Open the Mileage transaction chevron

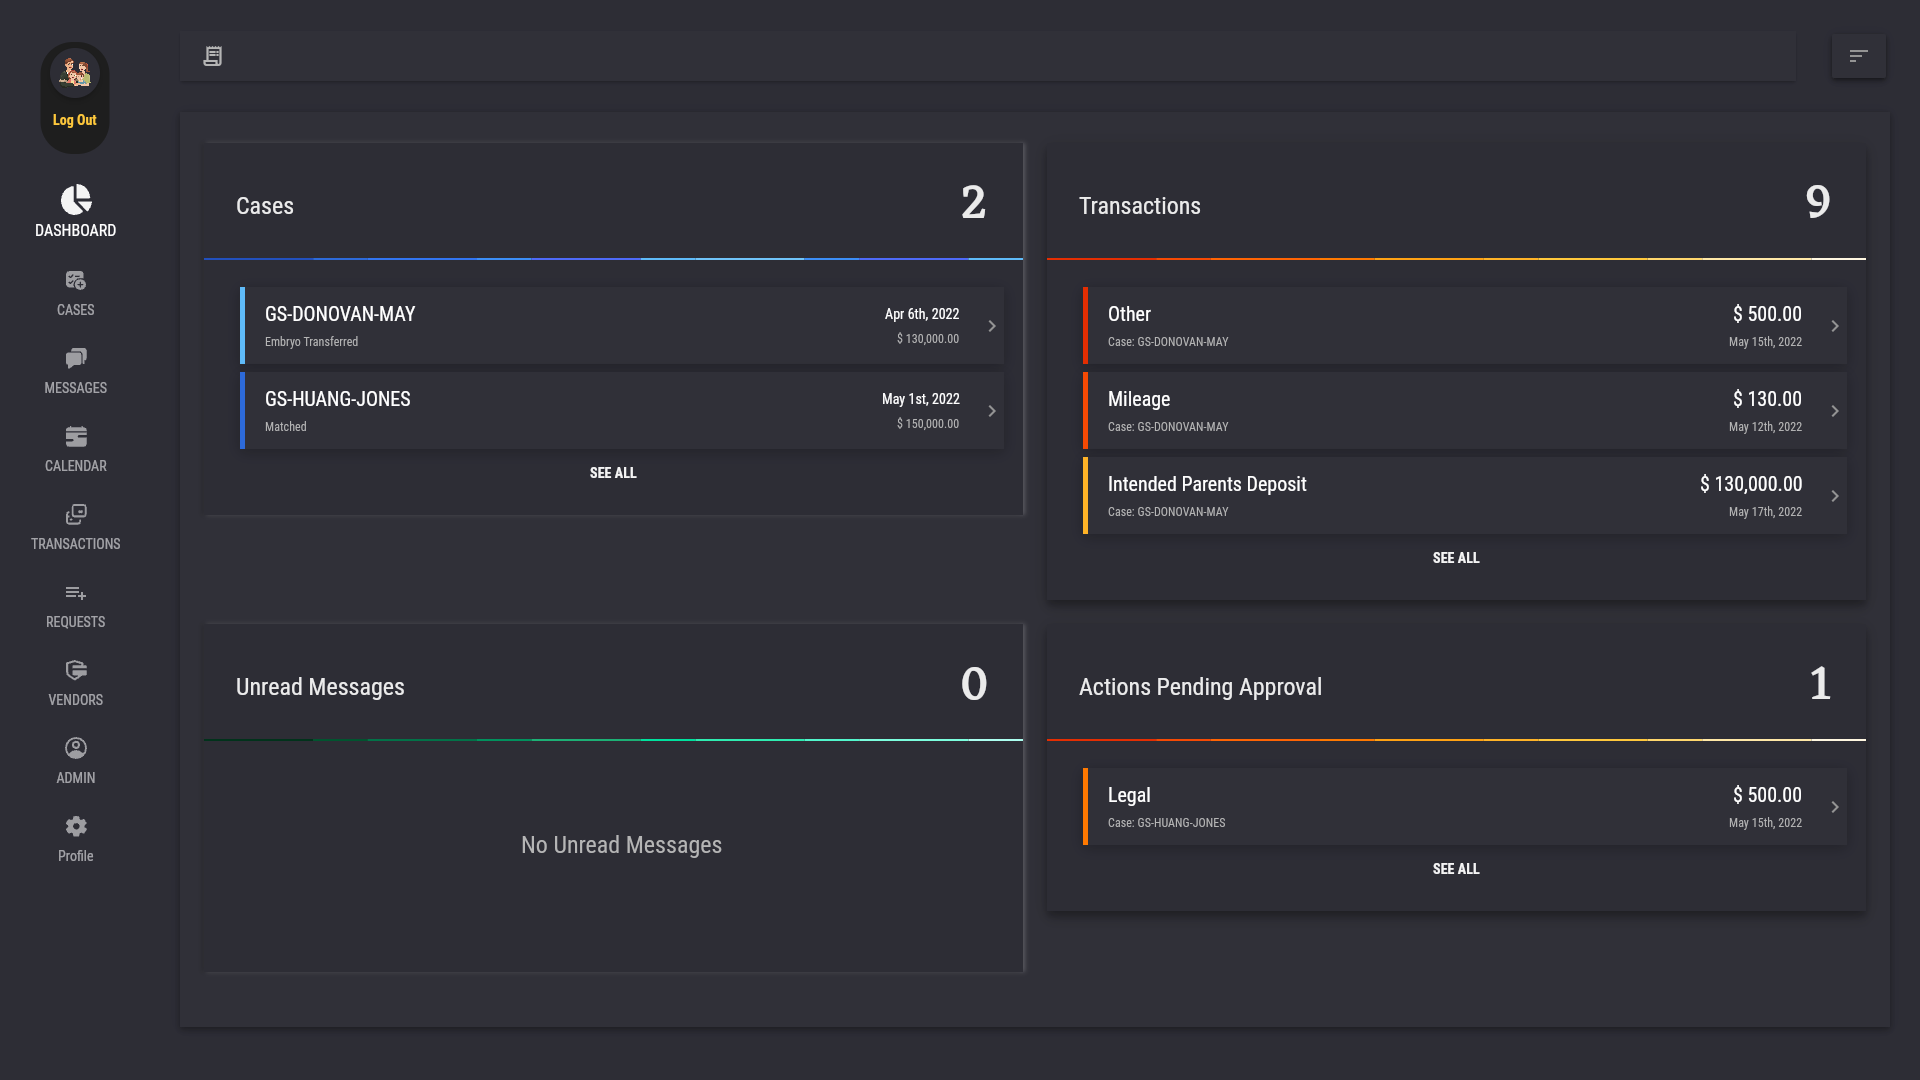click(1834, 411)
